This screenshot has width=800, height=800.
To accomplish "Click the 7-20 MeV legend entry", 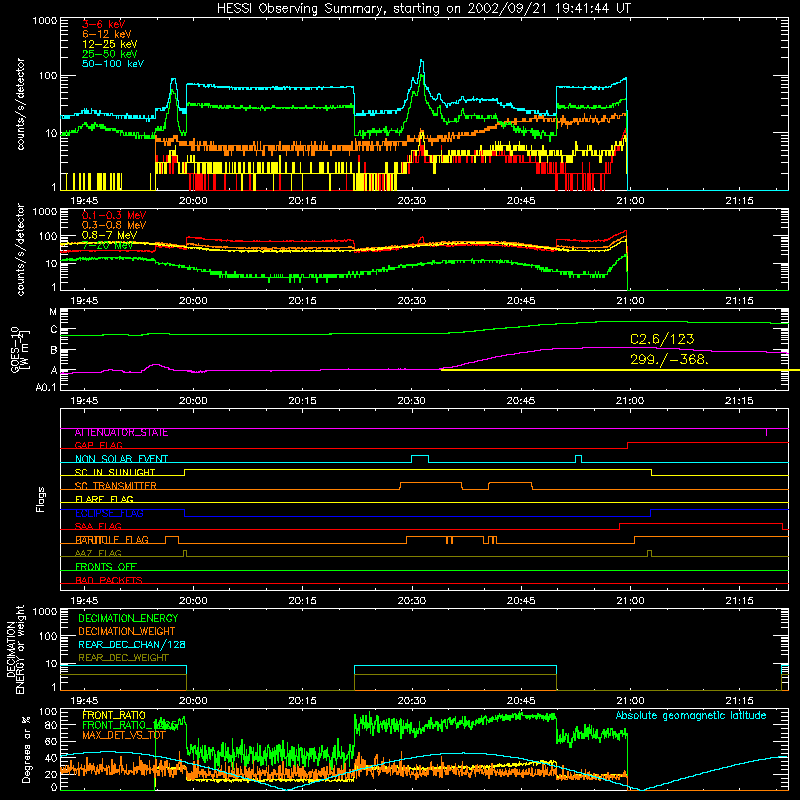I will pos(107,245).
